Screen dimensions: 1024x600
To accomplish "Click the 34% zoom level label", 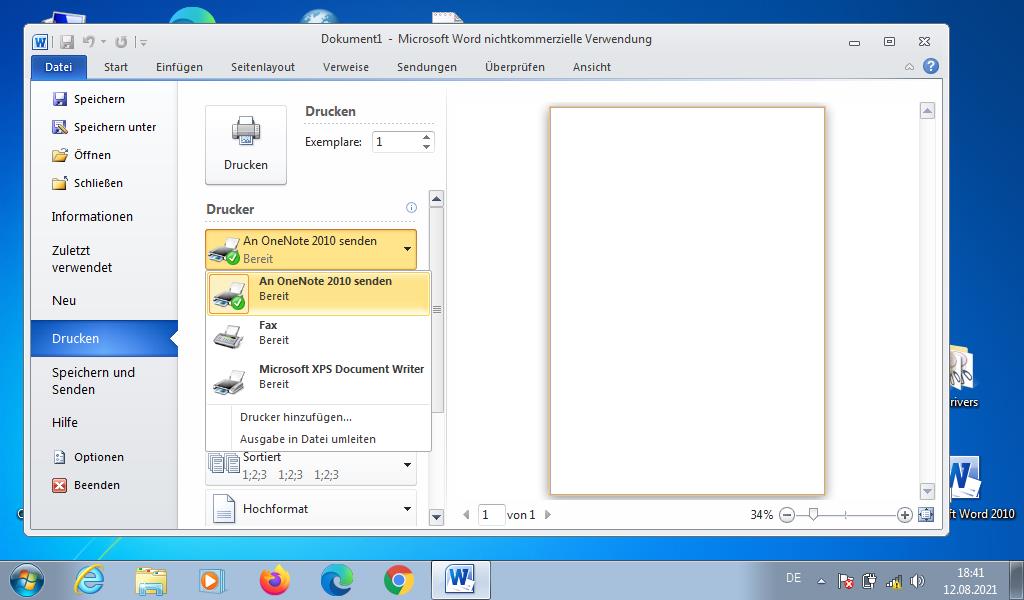I will point(761,514).
